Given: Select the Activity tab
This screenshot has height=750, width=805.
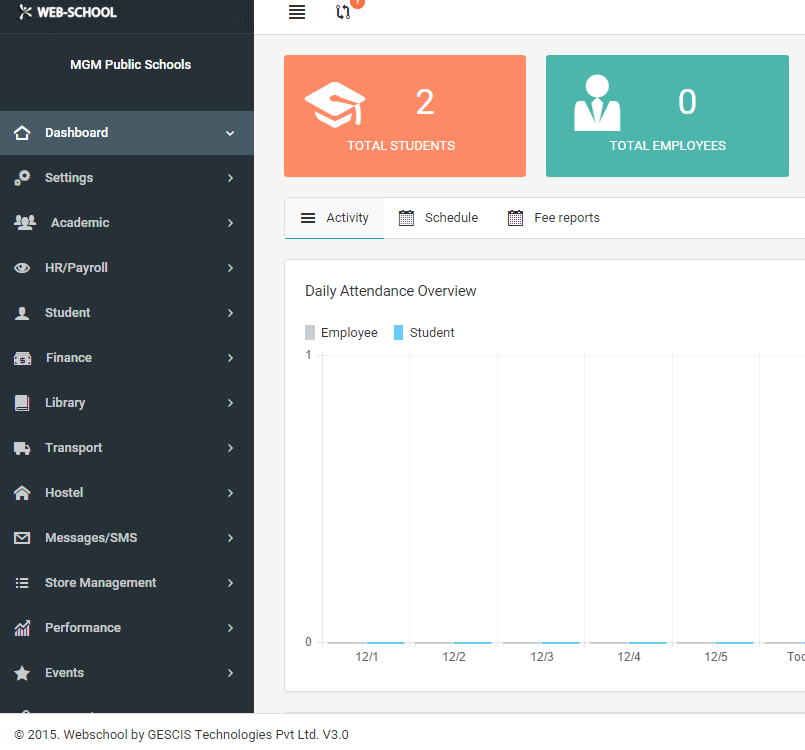Looking at the screenshot, I should tap(335, 218).
